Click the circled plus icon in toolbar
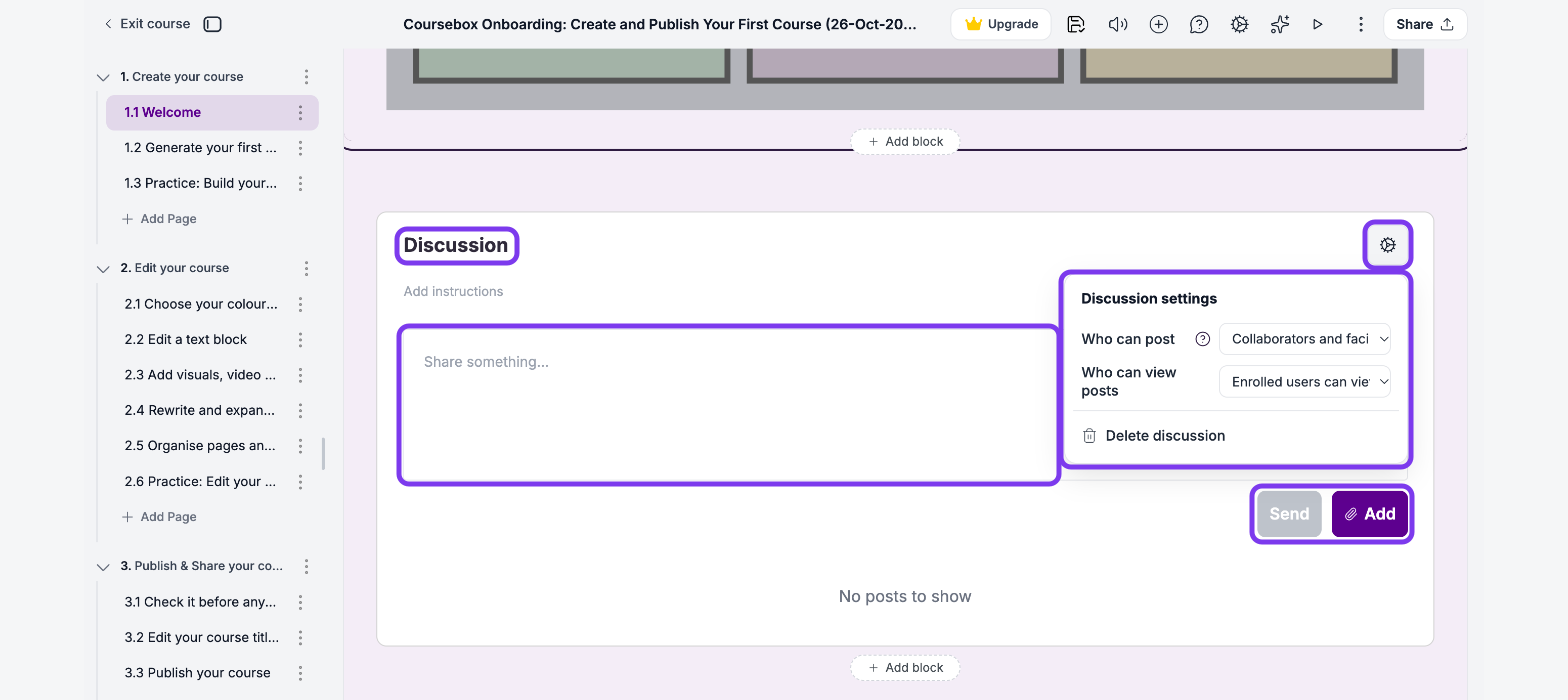The height and width of the screenshot is (700, 1568). 1158,24
